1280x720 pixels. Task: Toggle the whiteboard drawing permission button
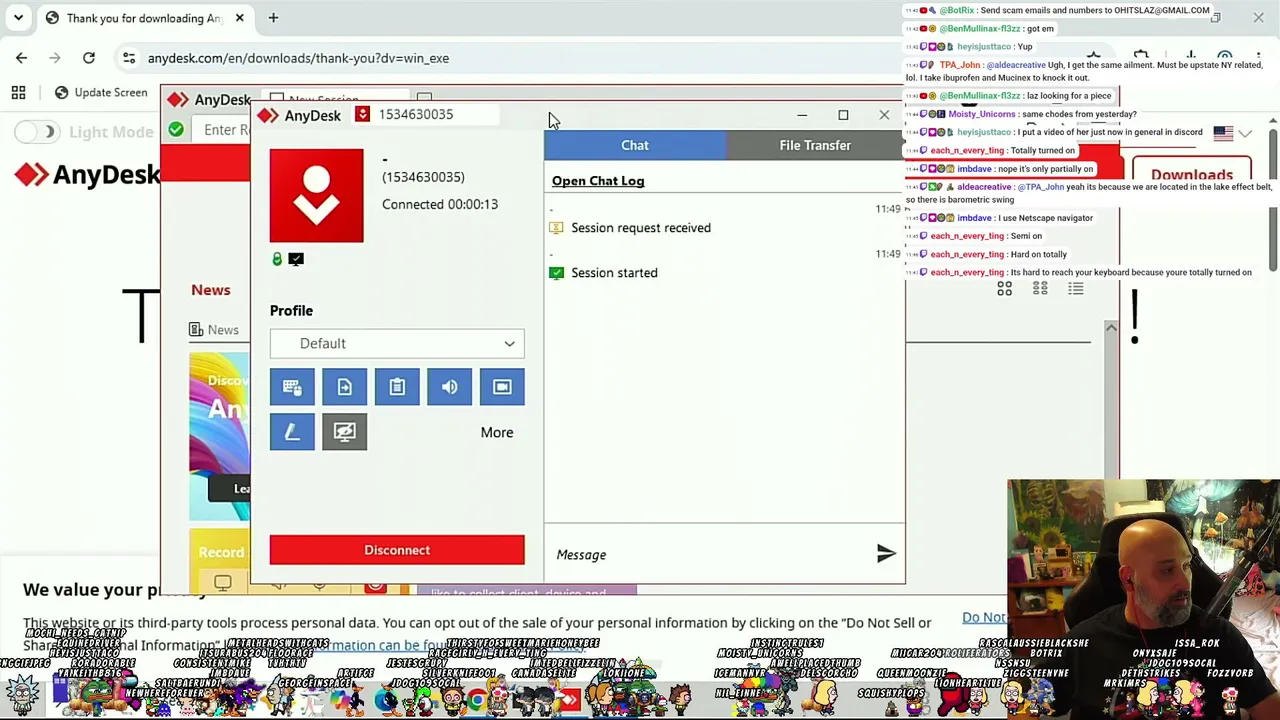(292, 432)
